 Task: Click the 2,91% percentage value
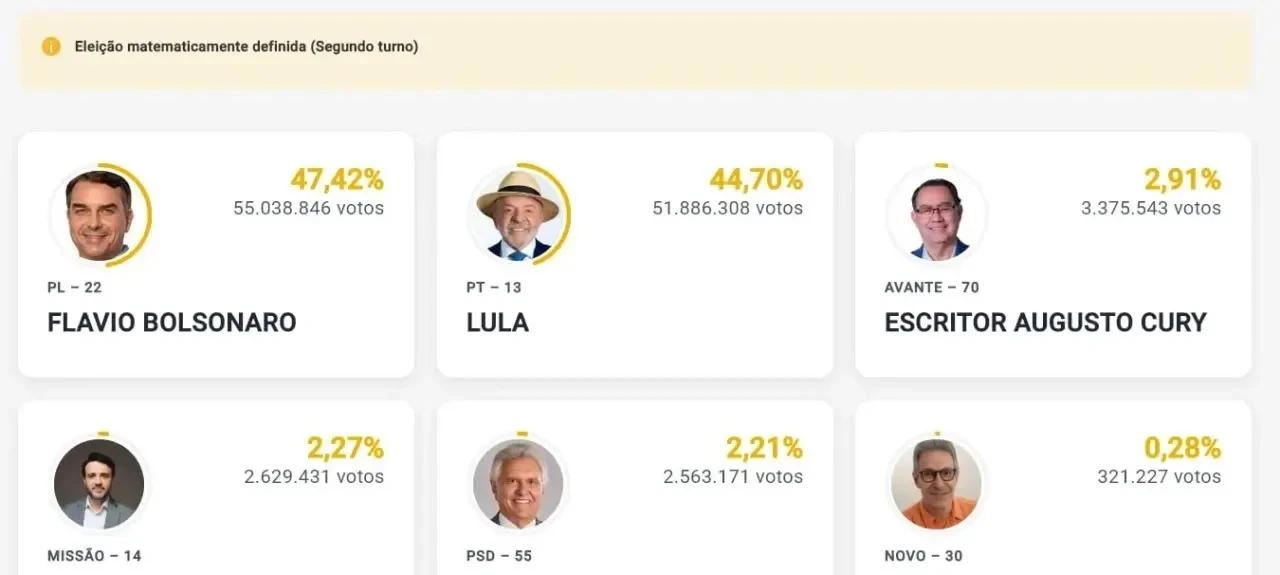(1183, 180)
